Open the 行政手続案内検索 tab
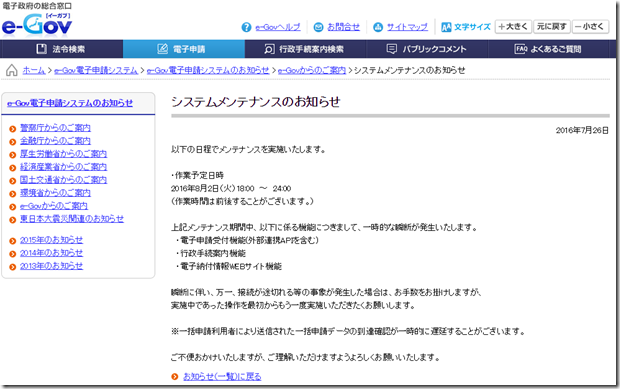 coord(306,49)
